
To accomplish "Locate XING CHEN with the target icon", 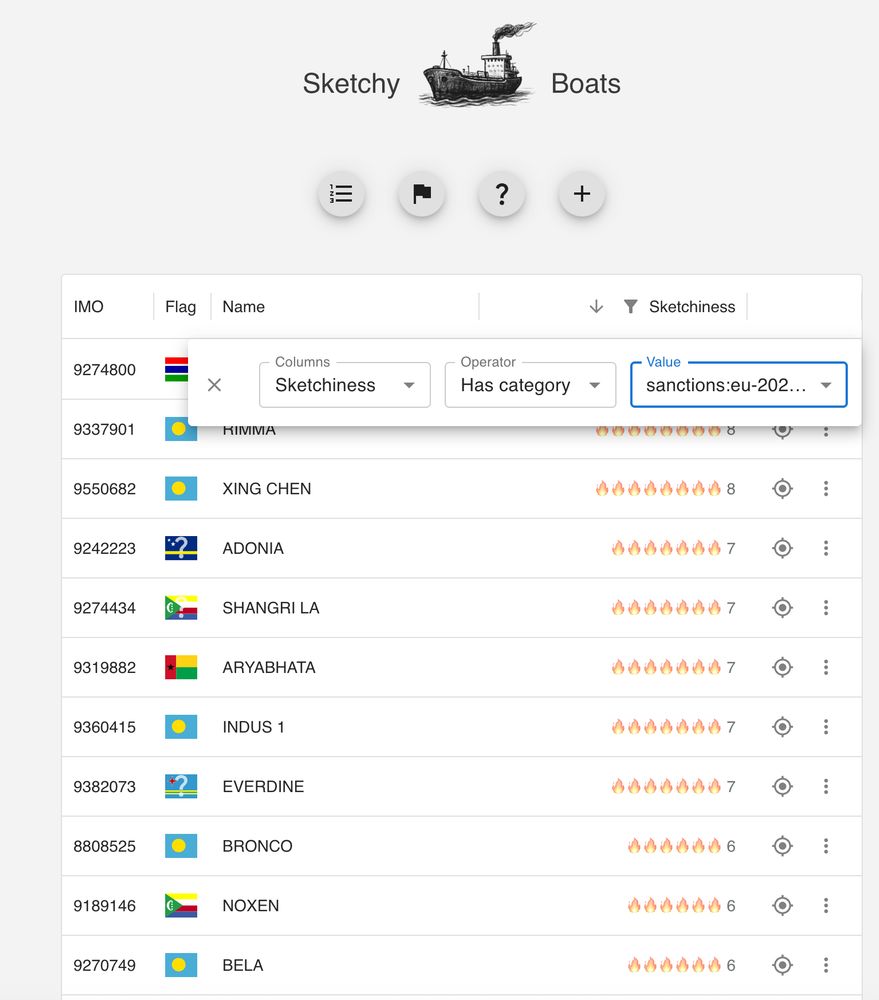I will coord(783,489).
